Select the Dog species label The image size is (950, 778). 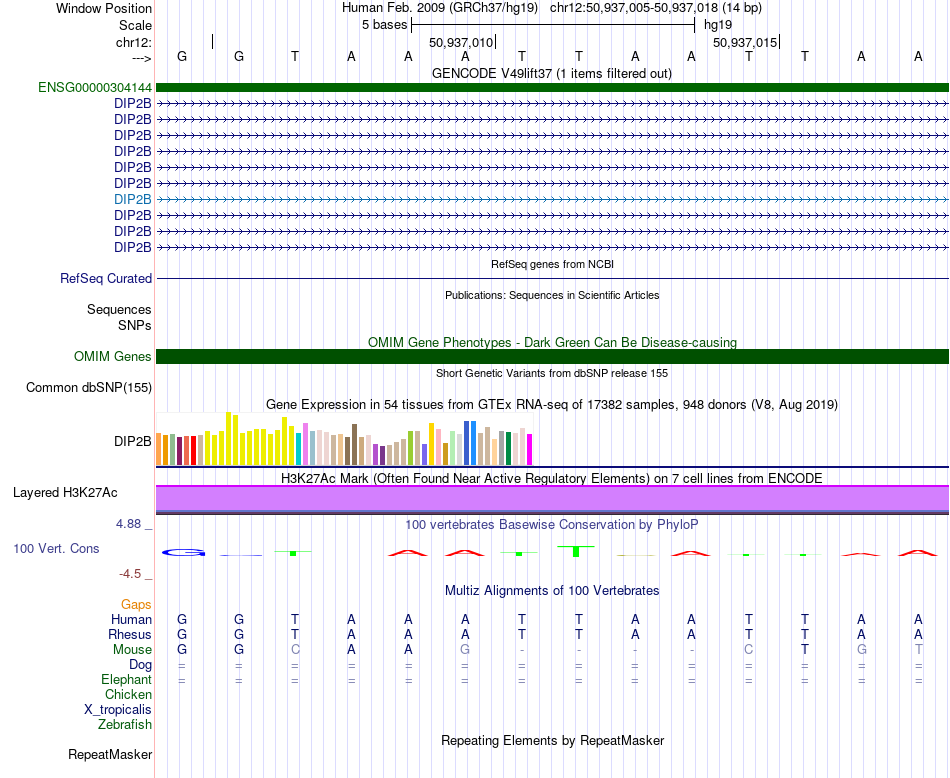coord(141,665)
